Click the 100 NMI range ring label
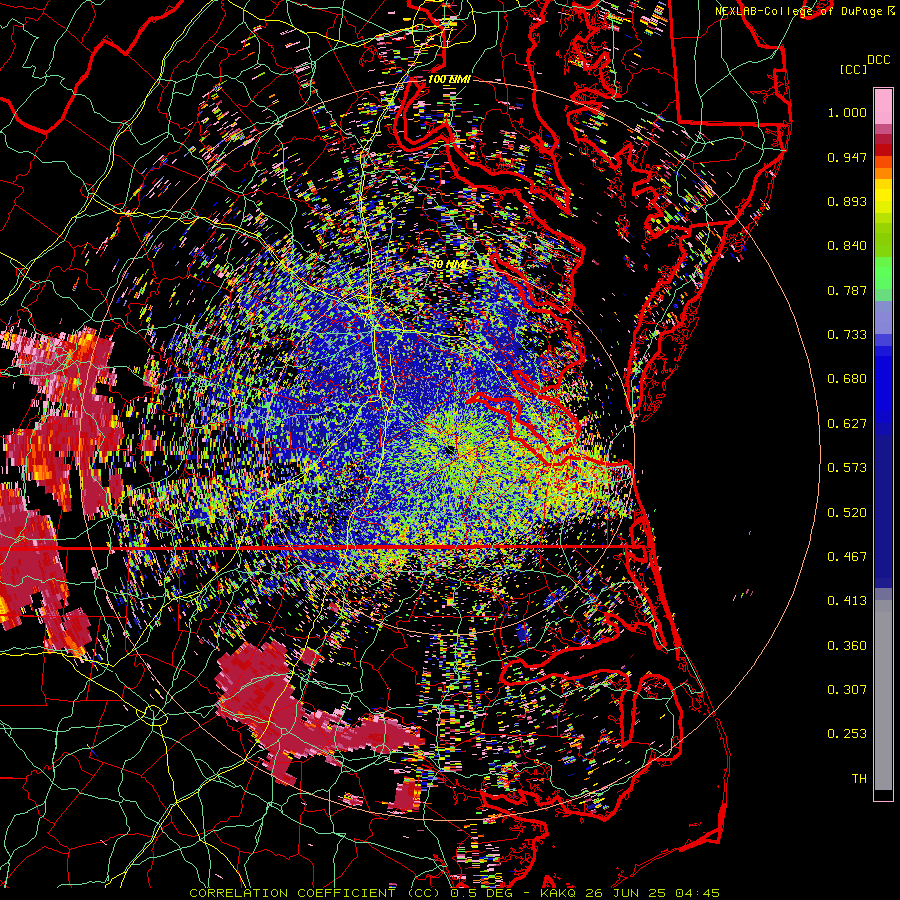The height and width of the screenshot is (900, 900). click(x=449, y=79)
